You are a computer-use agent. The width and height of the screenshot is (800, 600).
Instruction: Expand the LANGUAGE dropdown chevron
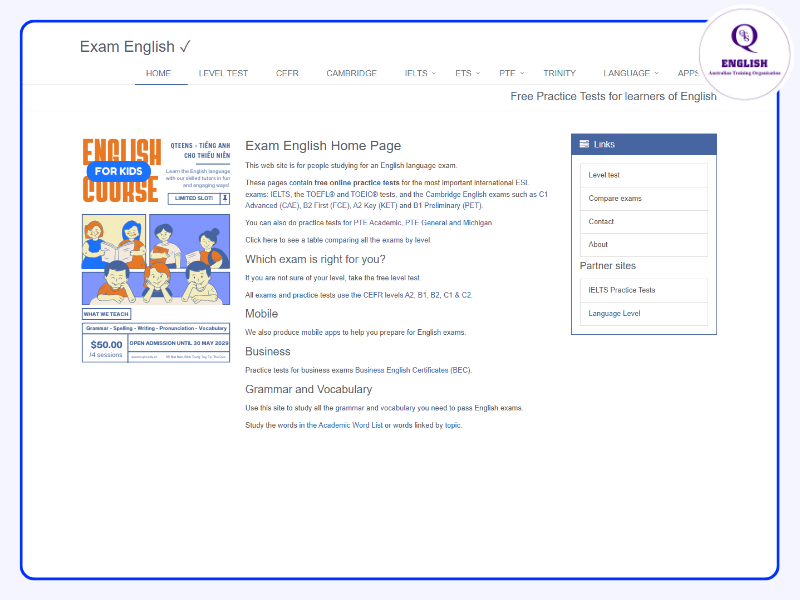pos(657,73)
